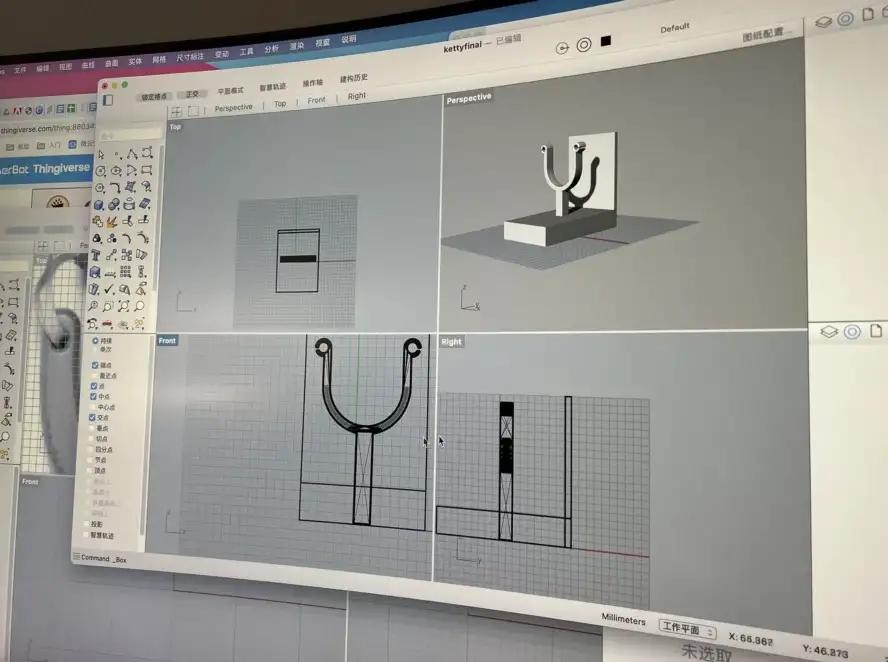Click the layers icon in lower right panel
This screenshot has width=888, height=662.
click(829, 331)
